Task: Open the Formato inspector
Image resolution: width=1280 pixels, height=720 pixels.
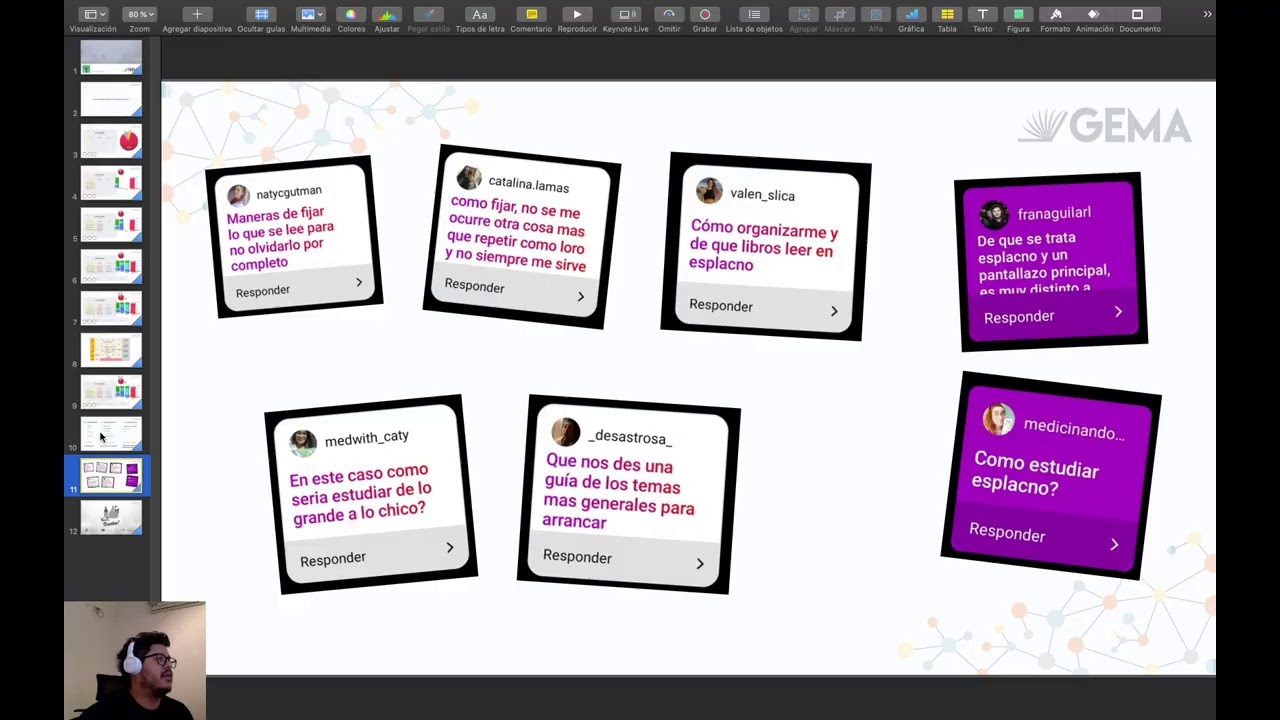Action: click(1055, 14)
